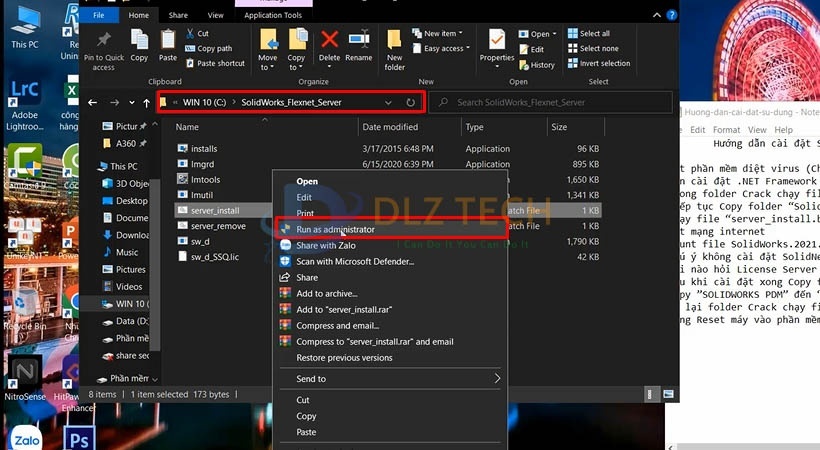Choose Run as administrator
Viewport: 820px width, 450px height.
(391, 229)
